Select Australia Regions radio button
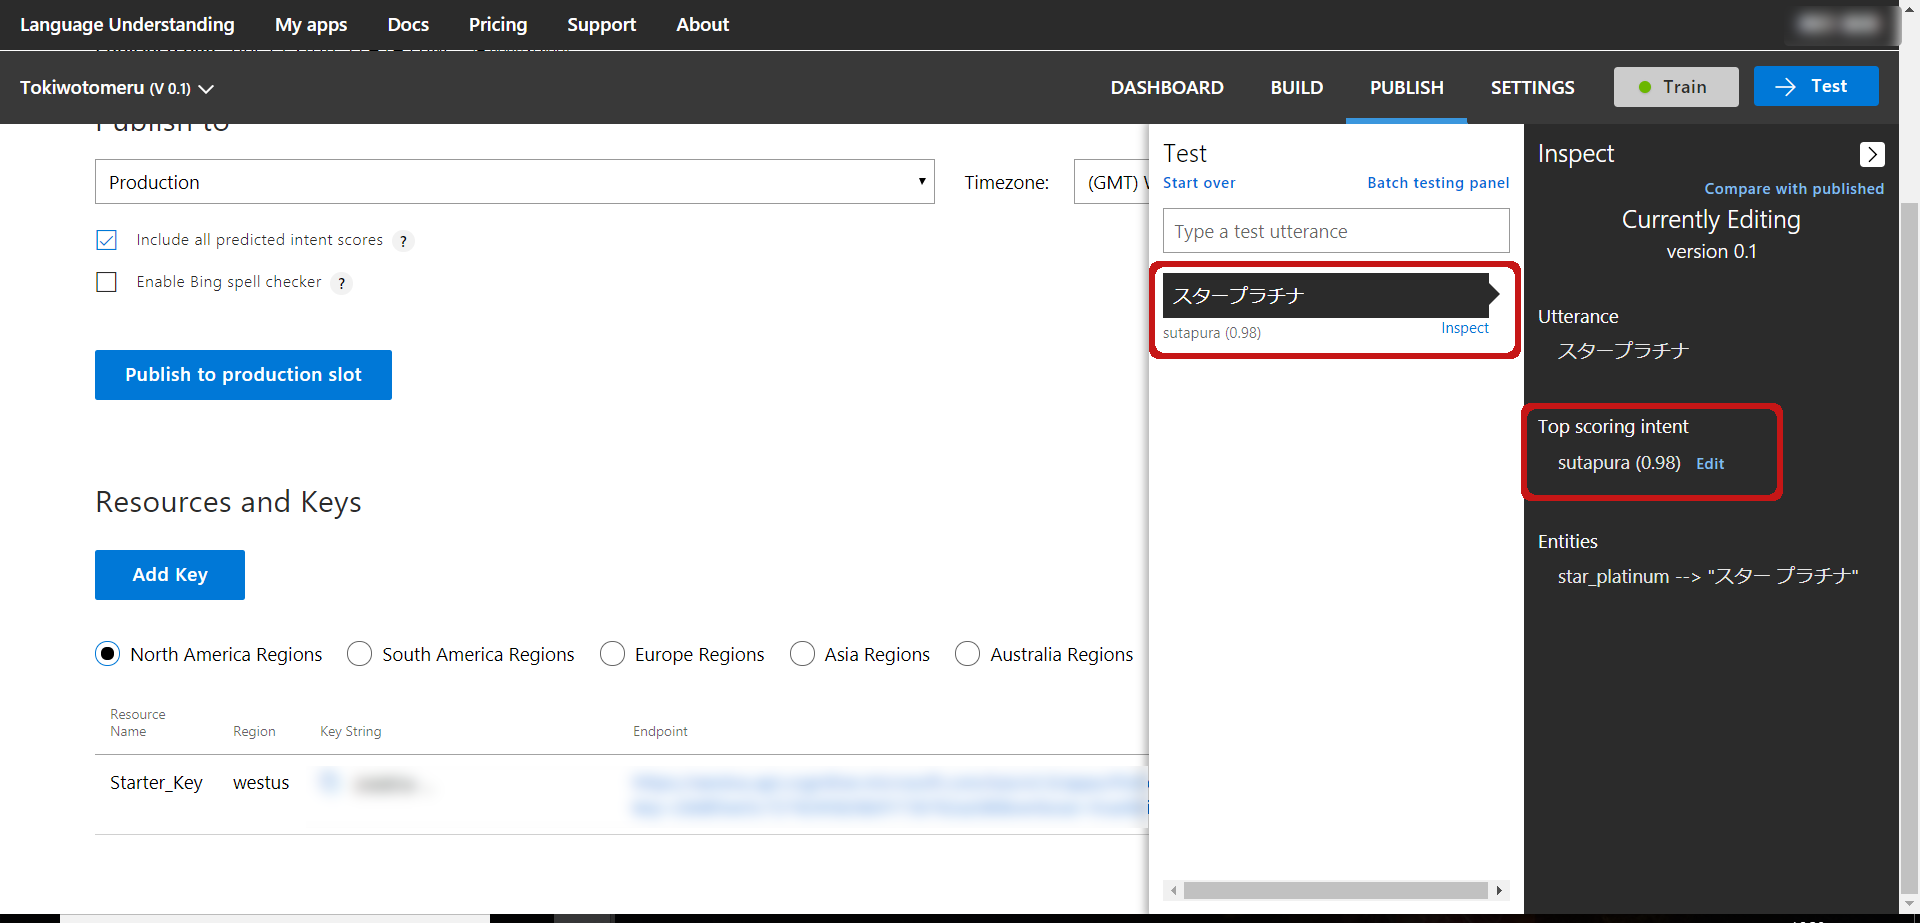Viewport: 1920px width, 923px height. (x=967, y=654)
